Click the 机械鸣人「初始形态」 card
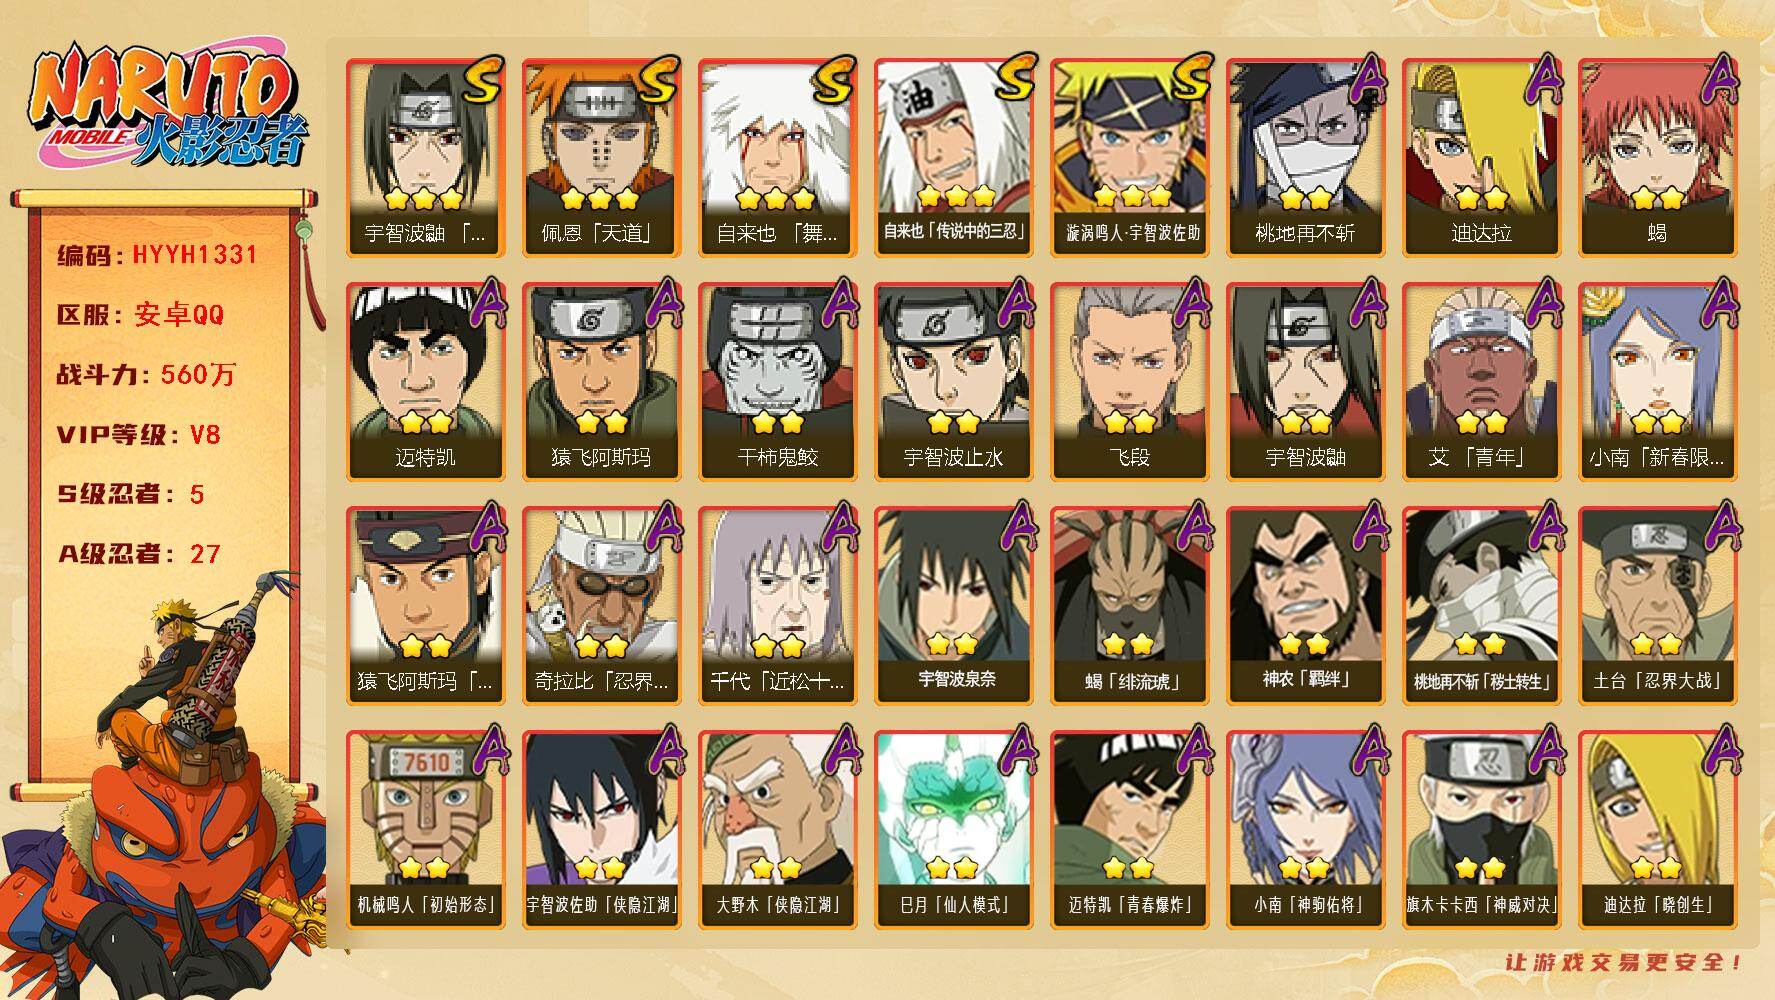Screen dimensions: 1775x1000 pyautogui.click(x=426, y=830)
